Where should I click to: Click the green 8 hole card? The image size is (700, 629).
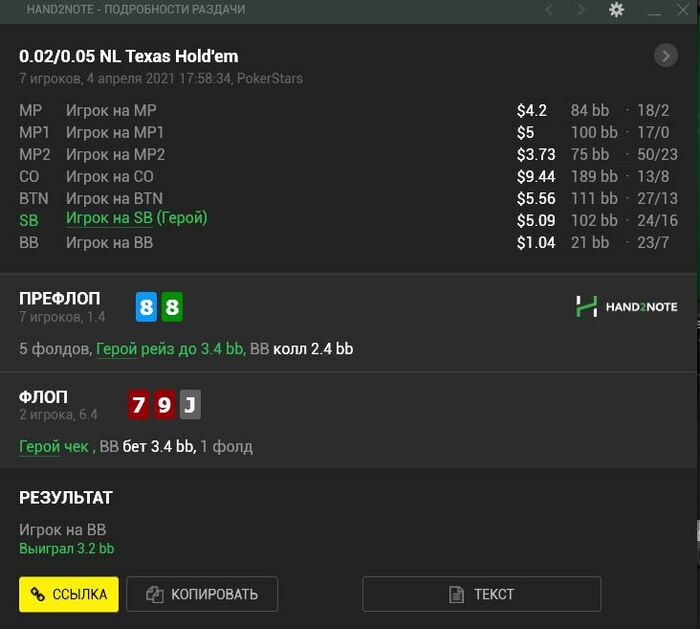172,307
